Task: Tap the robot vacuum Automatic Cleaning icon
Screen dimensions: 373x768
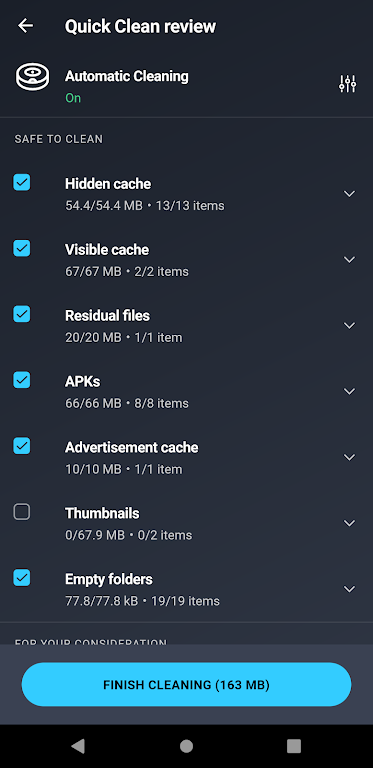Action: 32,77
